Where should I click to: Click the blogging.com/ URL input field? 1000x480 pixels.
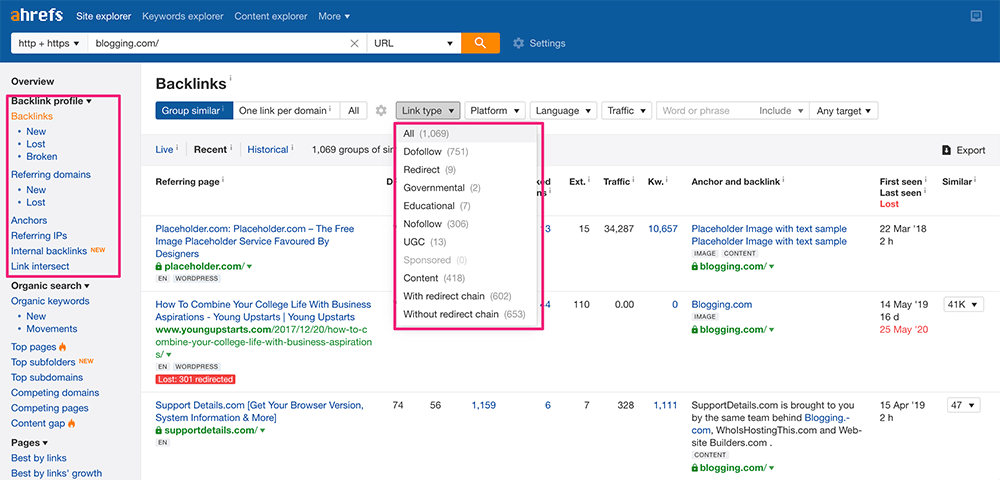click(x=218, y=43)
